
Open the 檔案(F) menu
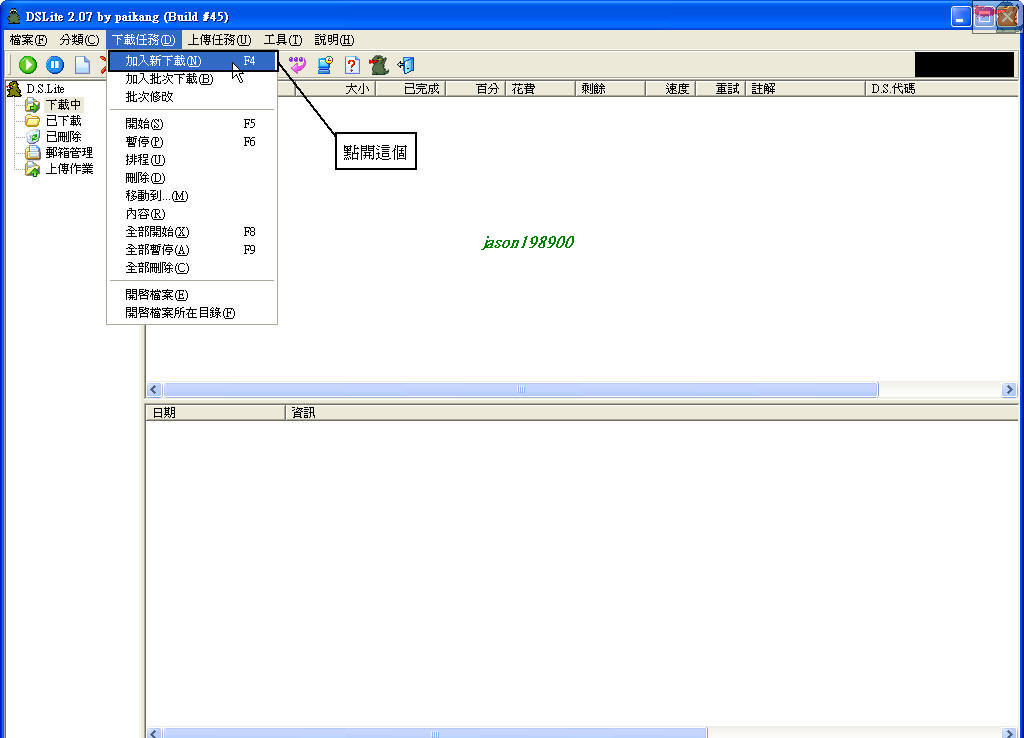[x=28, y=40]
